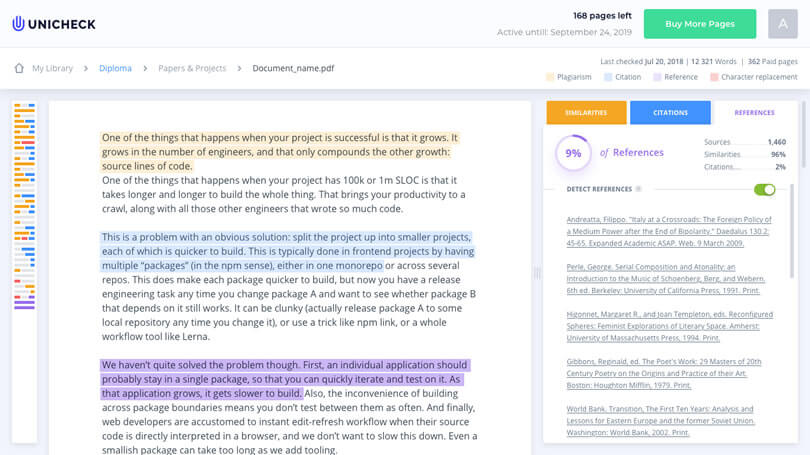Open the Diploma breadcrumb link

115,68
